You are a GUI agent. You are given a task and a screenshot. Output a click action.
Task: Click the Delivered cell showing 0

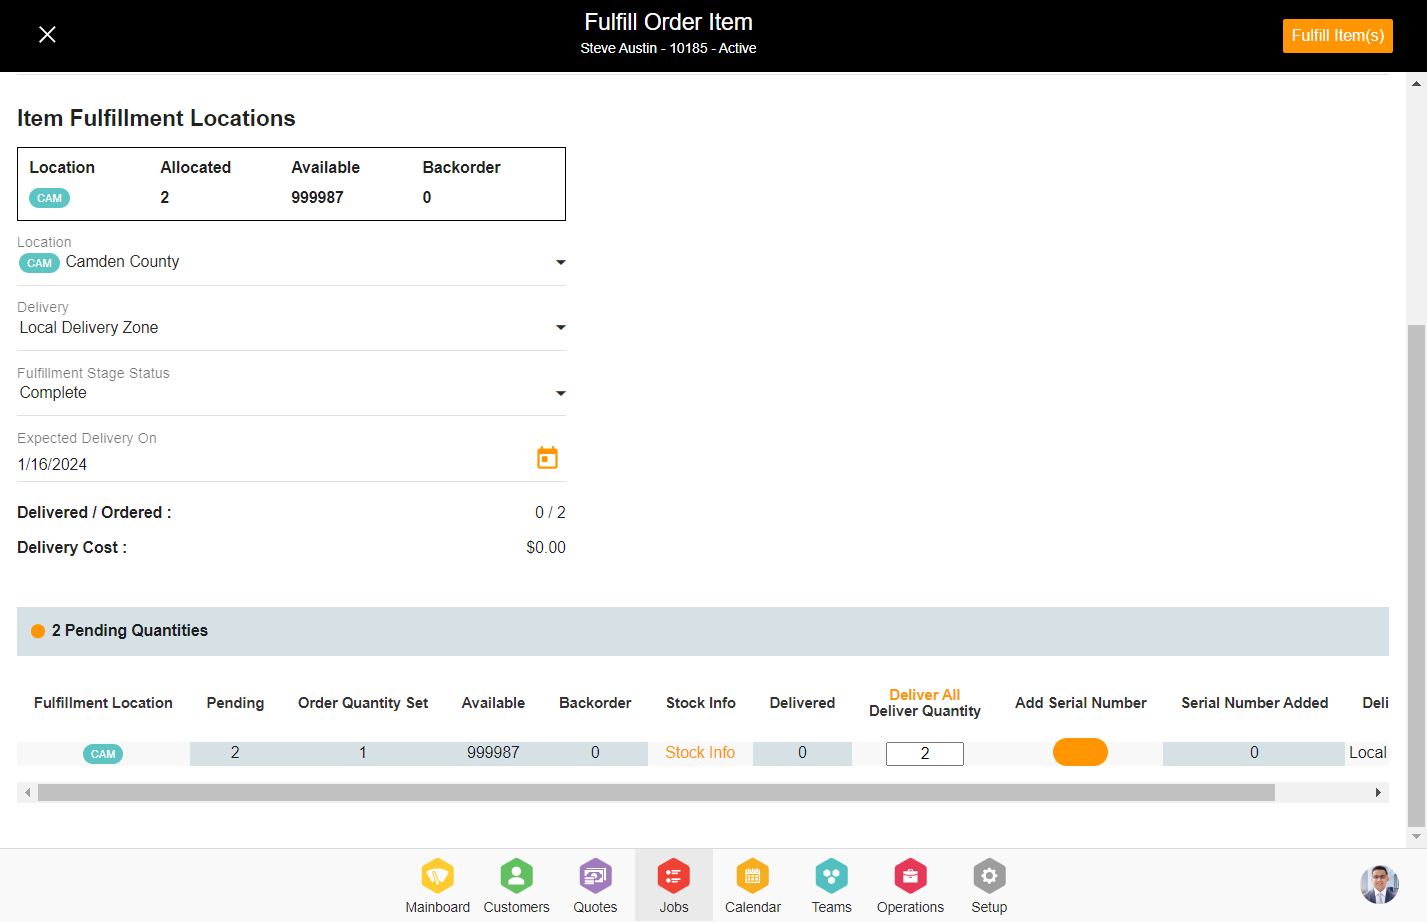coord(802,752)
